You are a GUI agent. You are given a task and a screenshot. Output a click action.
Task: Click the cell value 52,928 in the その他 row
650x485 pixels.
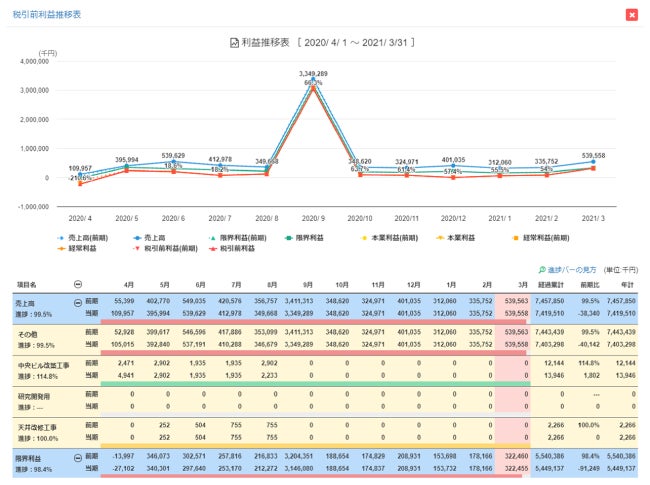(x=124, y=332)
